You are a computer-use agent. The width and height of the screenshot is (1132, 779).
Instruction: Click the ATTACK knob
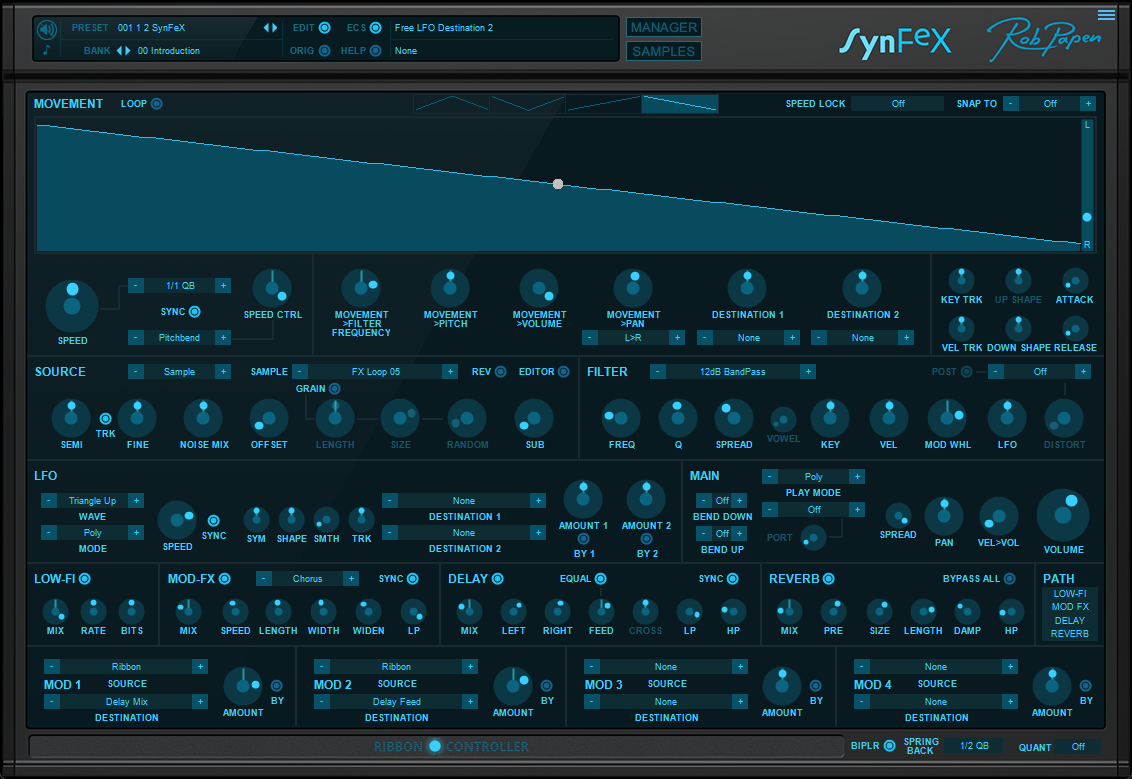click(x=1074, y=281)
